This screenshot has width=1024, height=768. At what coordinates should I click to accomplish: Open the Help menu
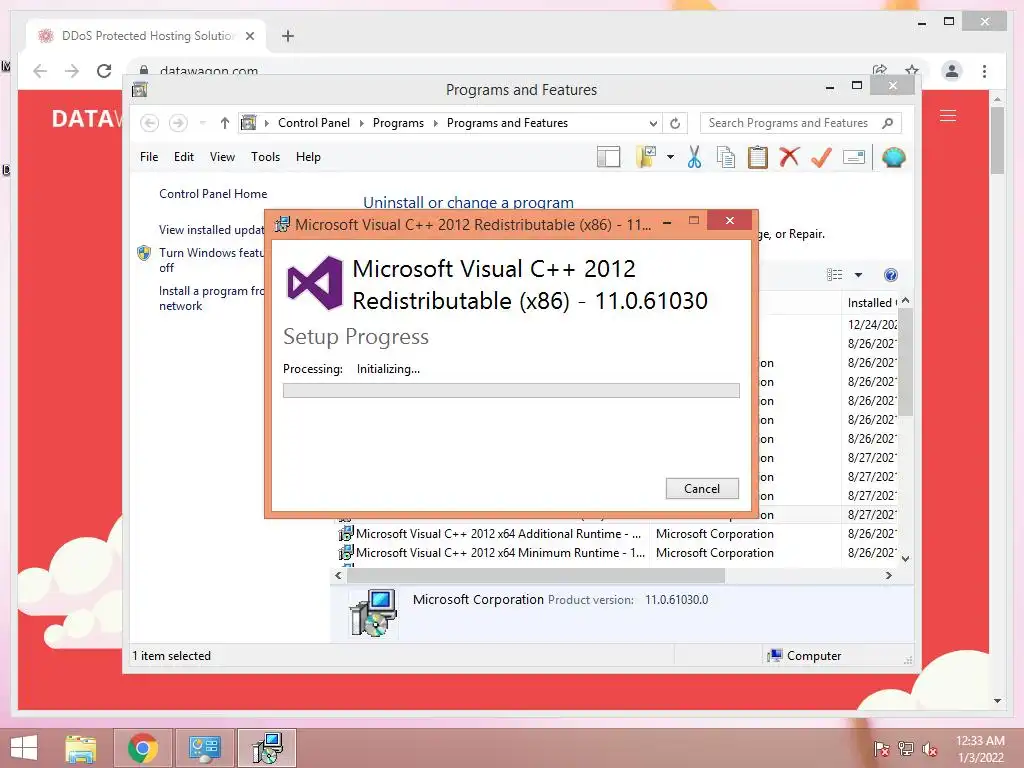point(308,157)
